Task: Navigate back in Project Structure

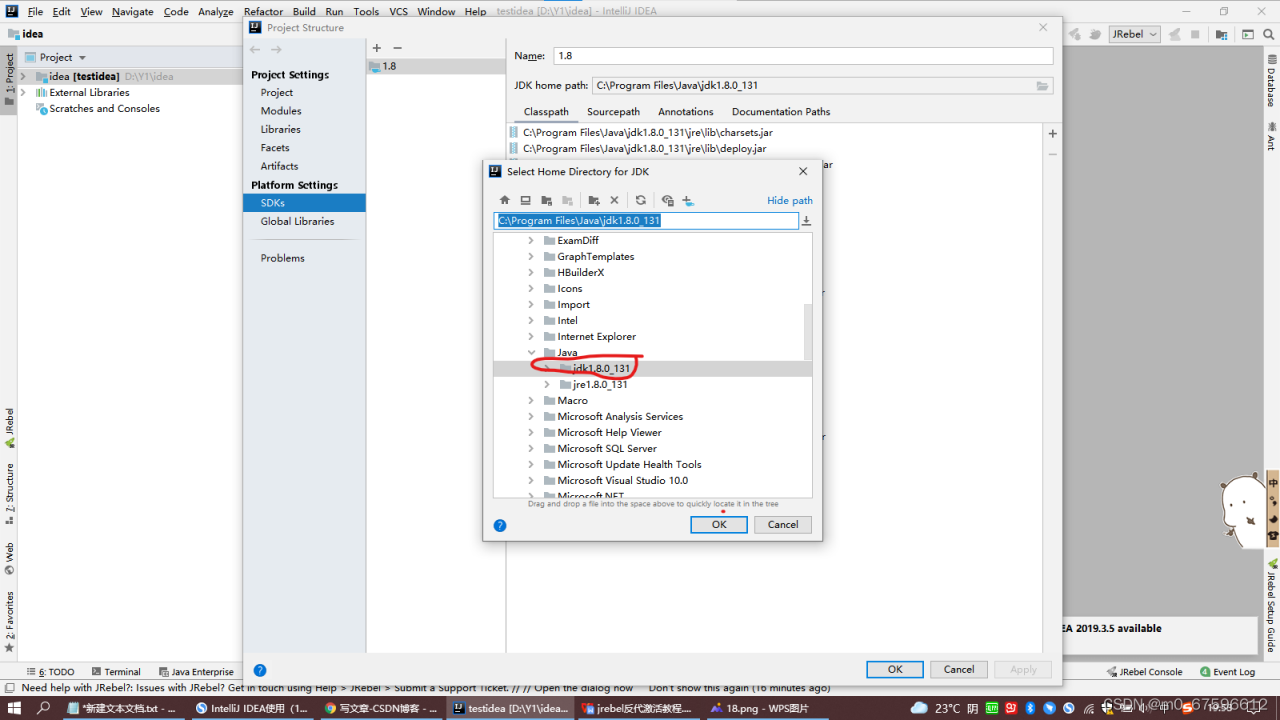Action: pos(255,49)
